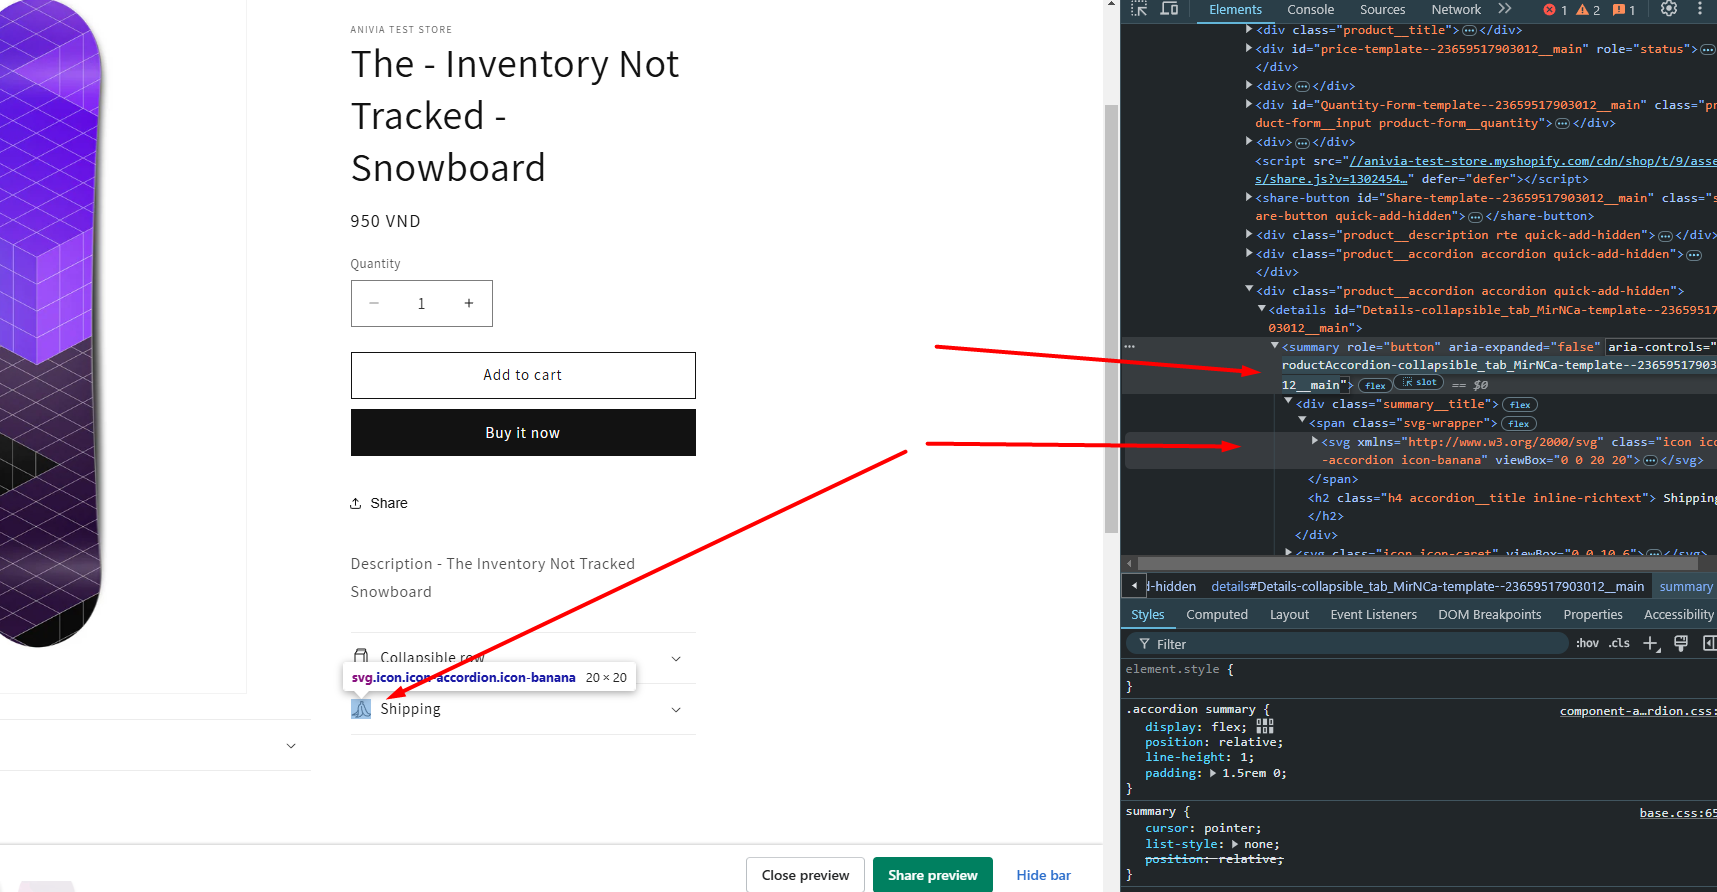Toggle the computed styles sidebar icon

pyautogui.click(x=1709, y=644)
